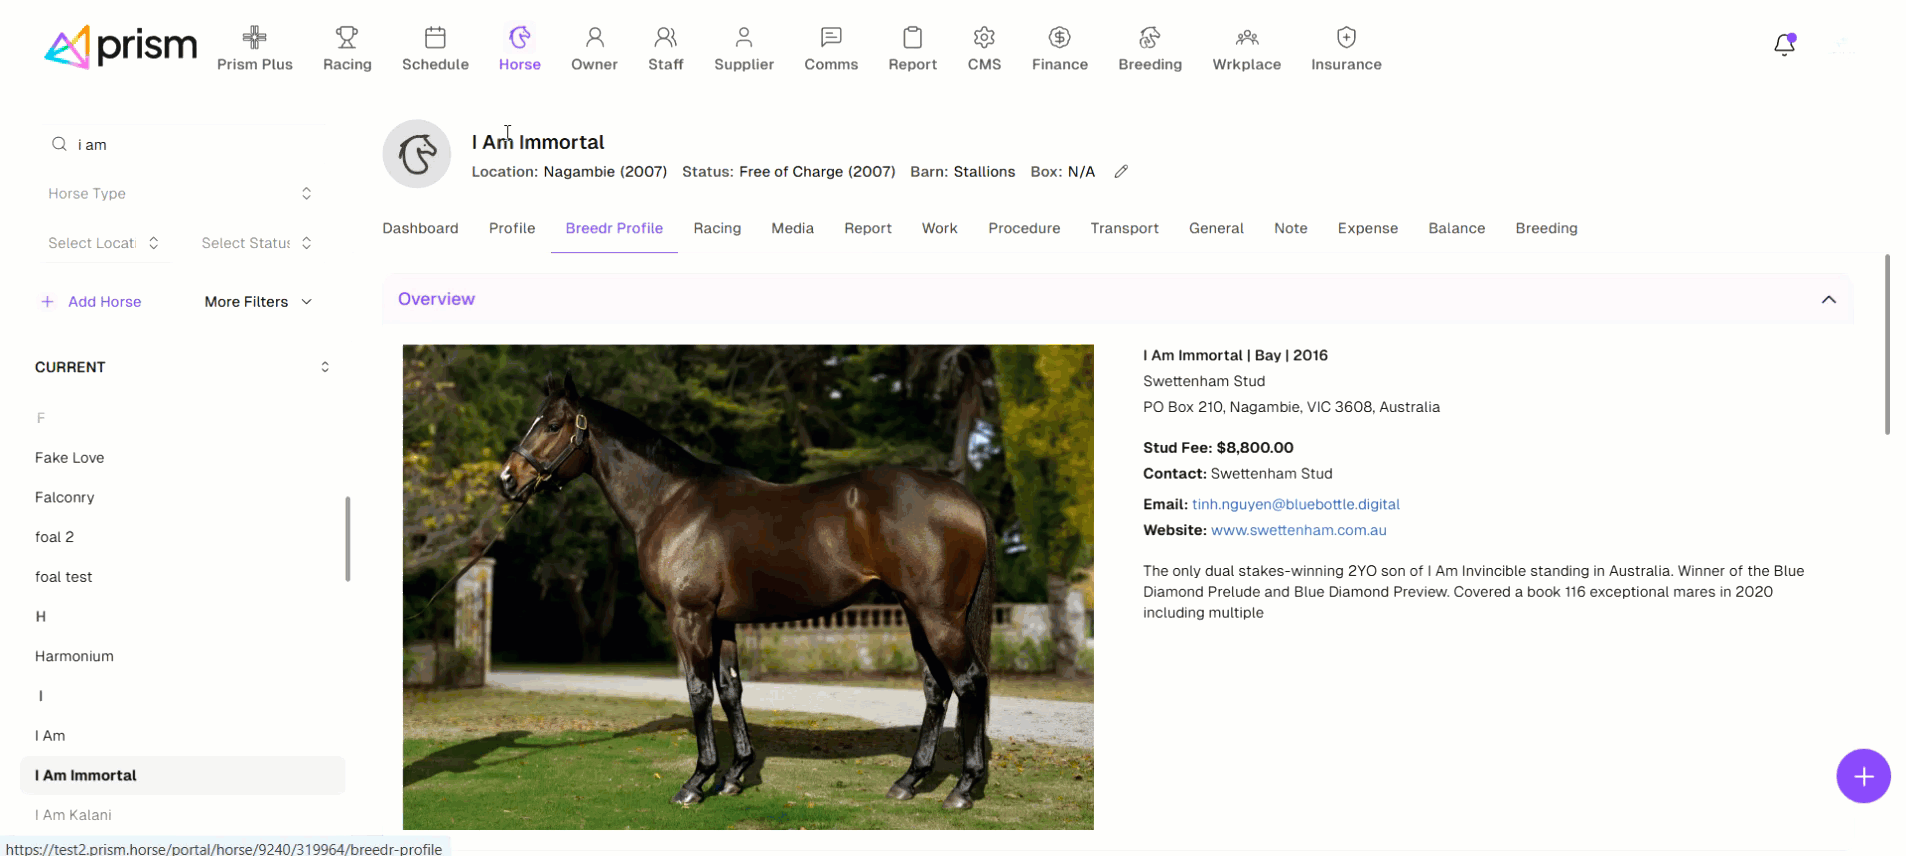This screenshot has width=1906, height=856.
Task: Expand More Filters
Action: pos(258,302)
